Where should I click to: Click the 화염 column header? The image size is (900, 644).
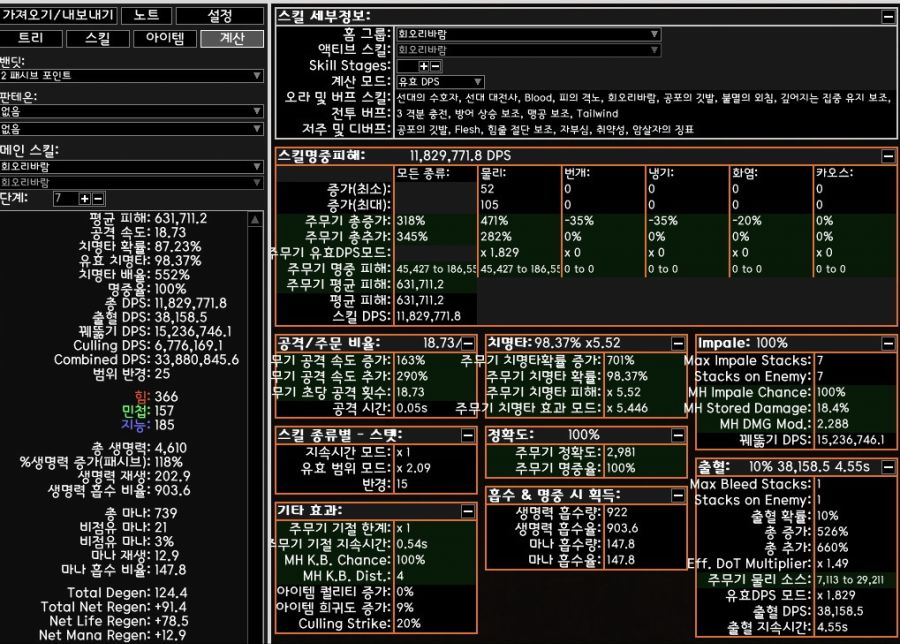(744, 173)
